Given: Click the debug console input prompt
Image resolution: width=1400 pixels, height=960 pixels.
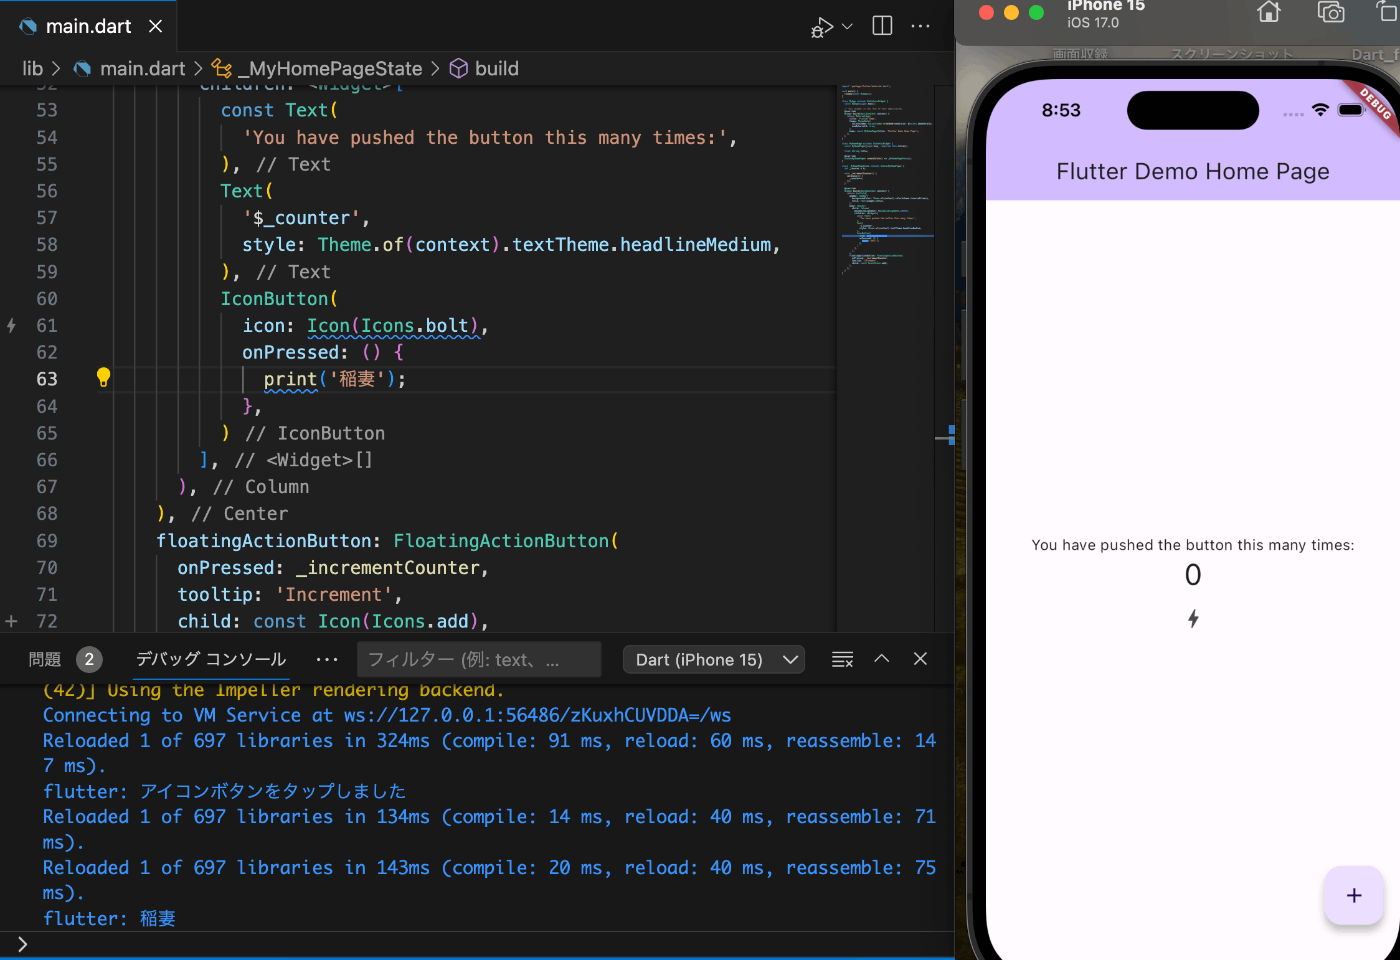Looking at the screenshot, I should pos(477,944).
